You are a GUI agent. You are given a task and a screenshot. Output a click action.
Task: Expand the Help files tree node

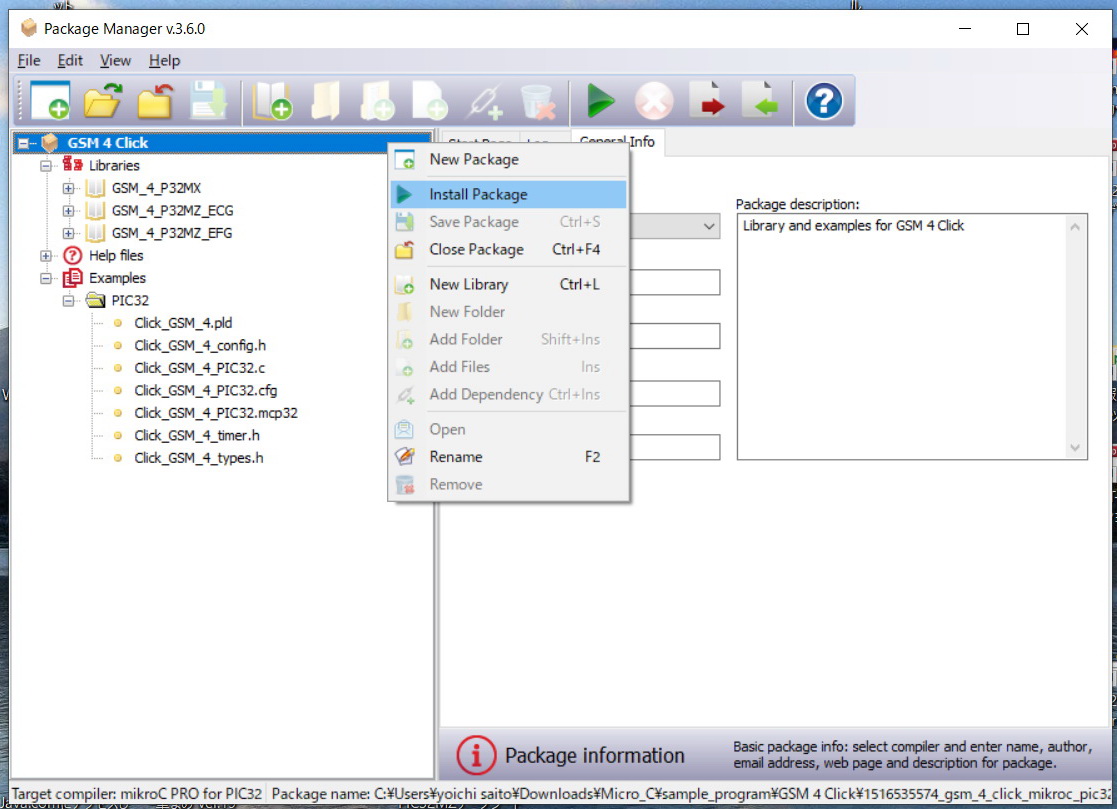[x=46, y=256]
